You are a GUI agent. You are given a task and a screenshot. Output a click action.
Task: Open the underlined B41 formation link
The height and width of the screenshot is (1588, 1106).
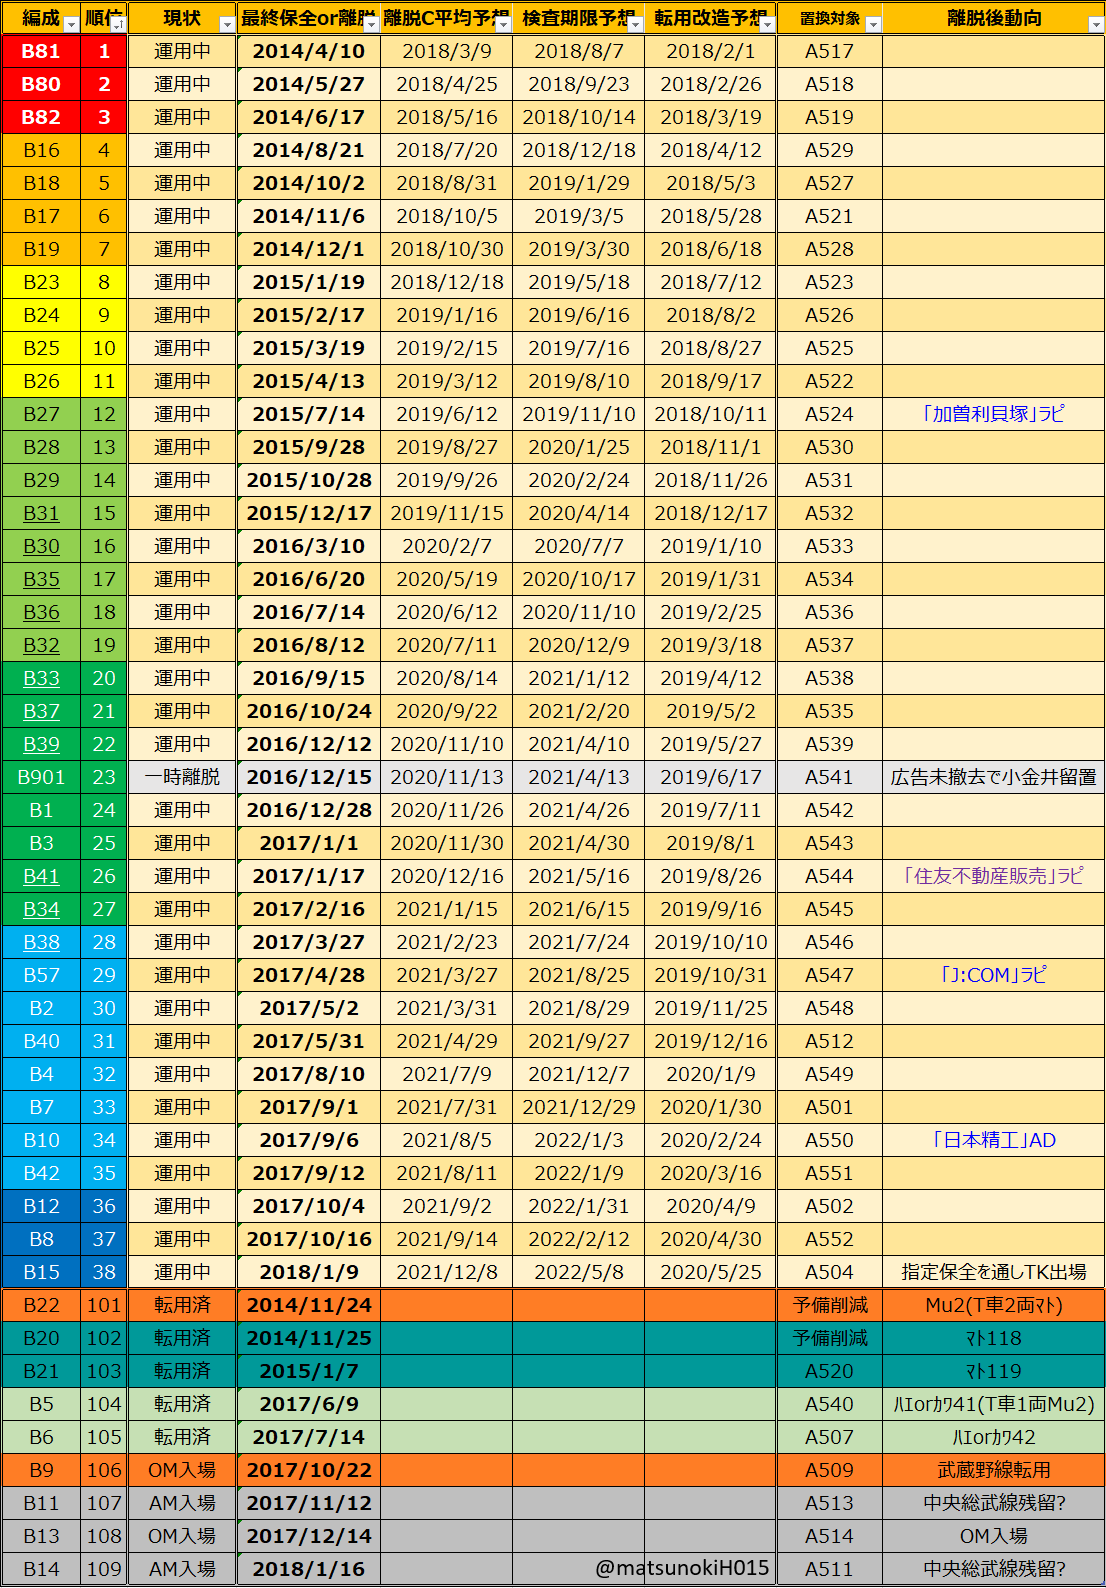tap(41, 876)
